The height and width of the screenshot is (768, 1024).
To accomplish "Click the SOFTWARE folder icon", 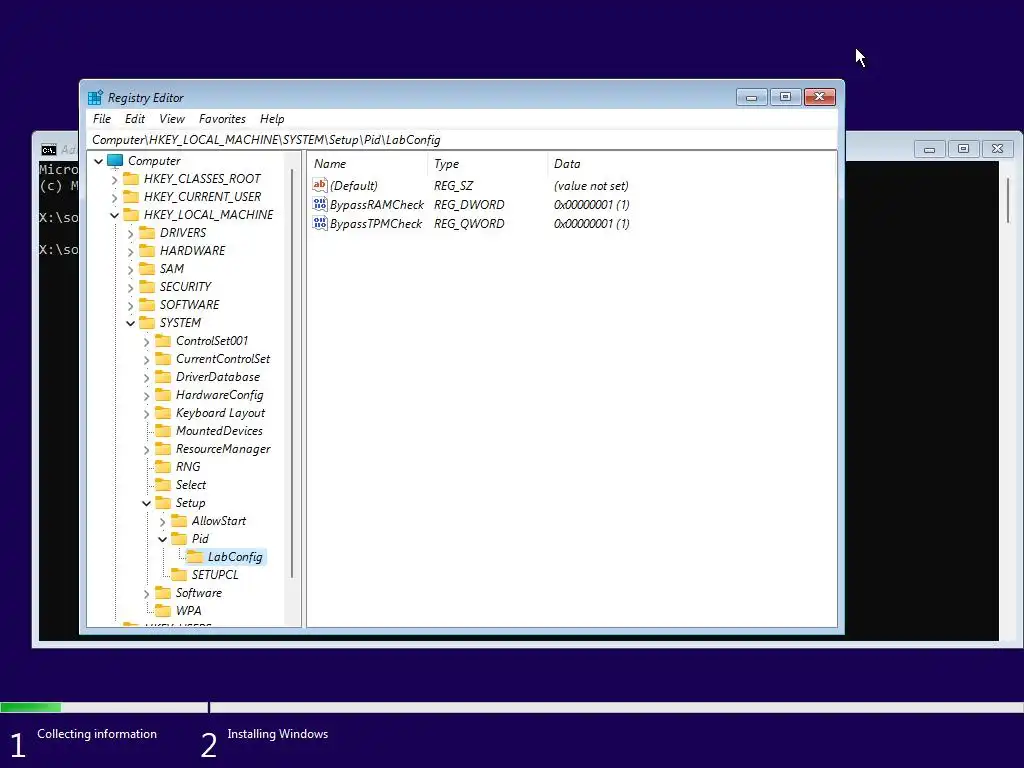I will click(148, 304).
